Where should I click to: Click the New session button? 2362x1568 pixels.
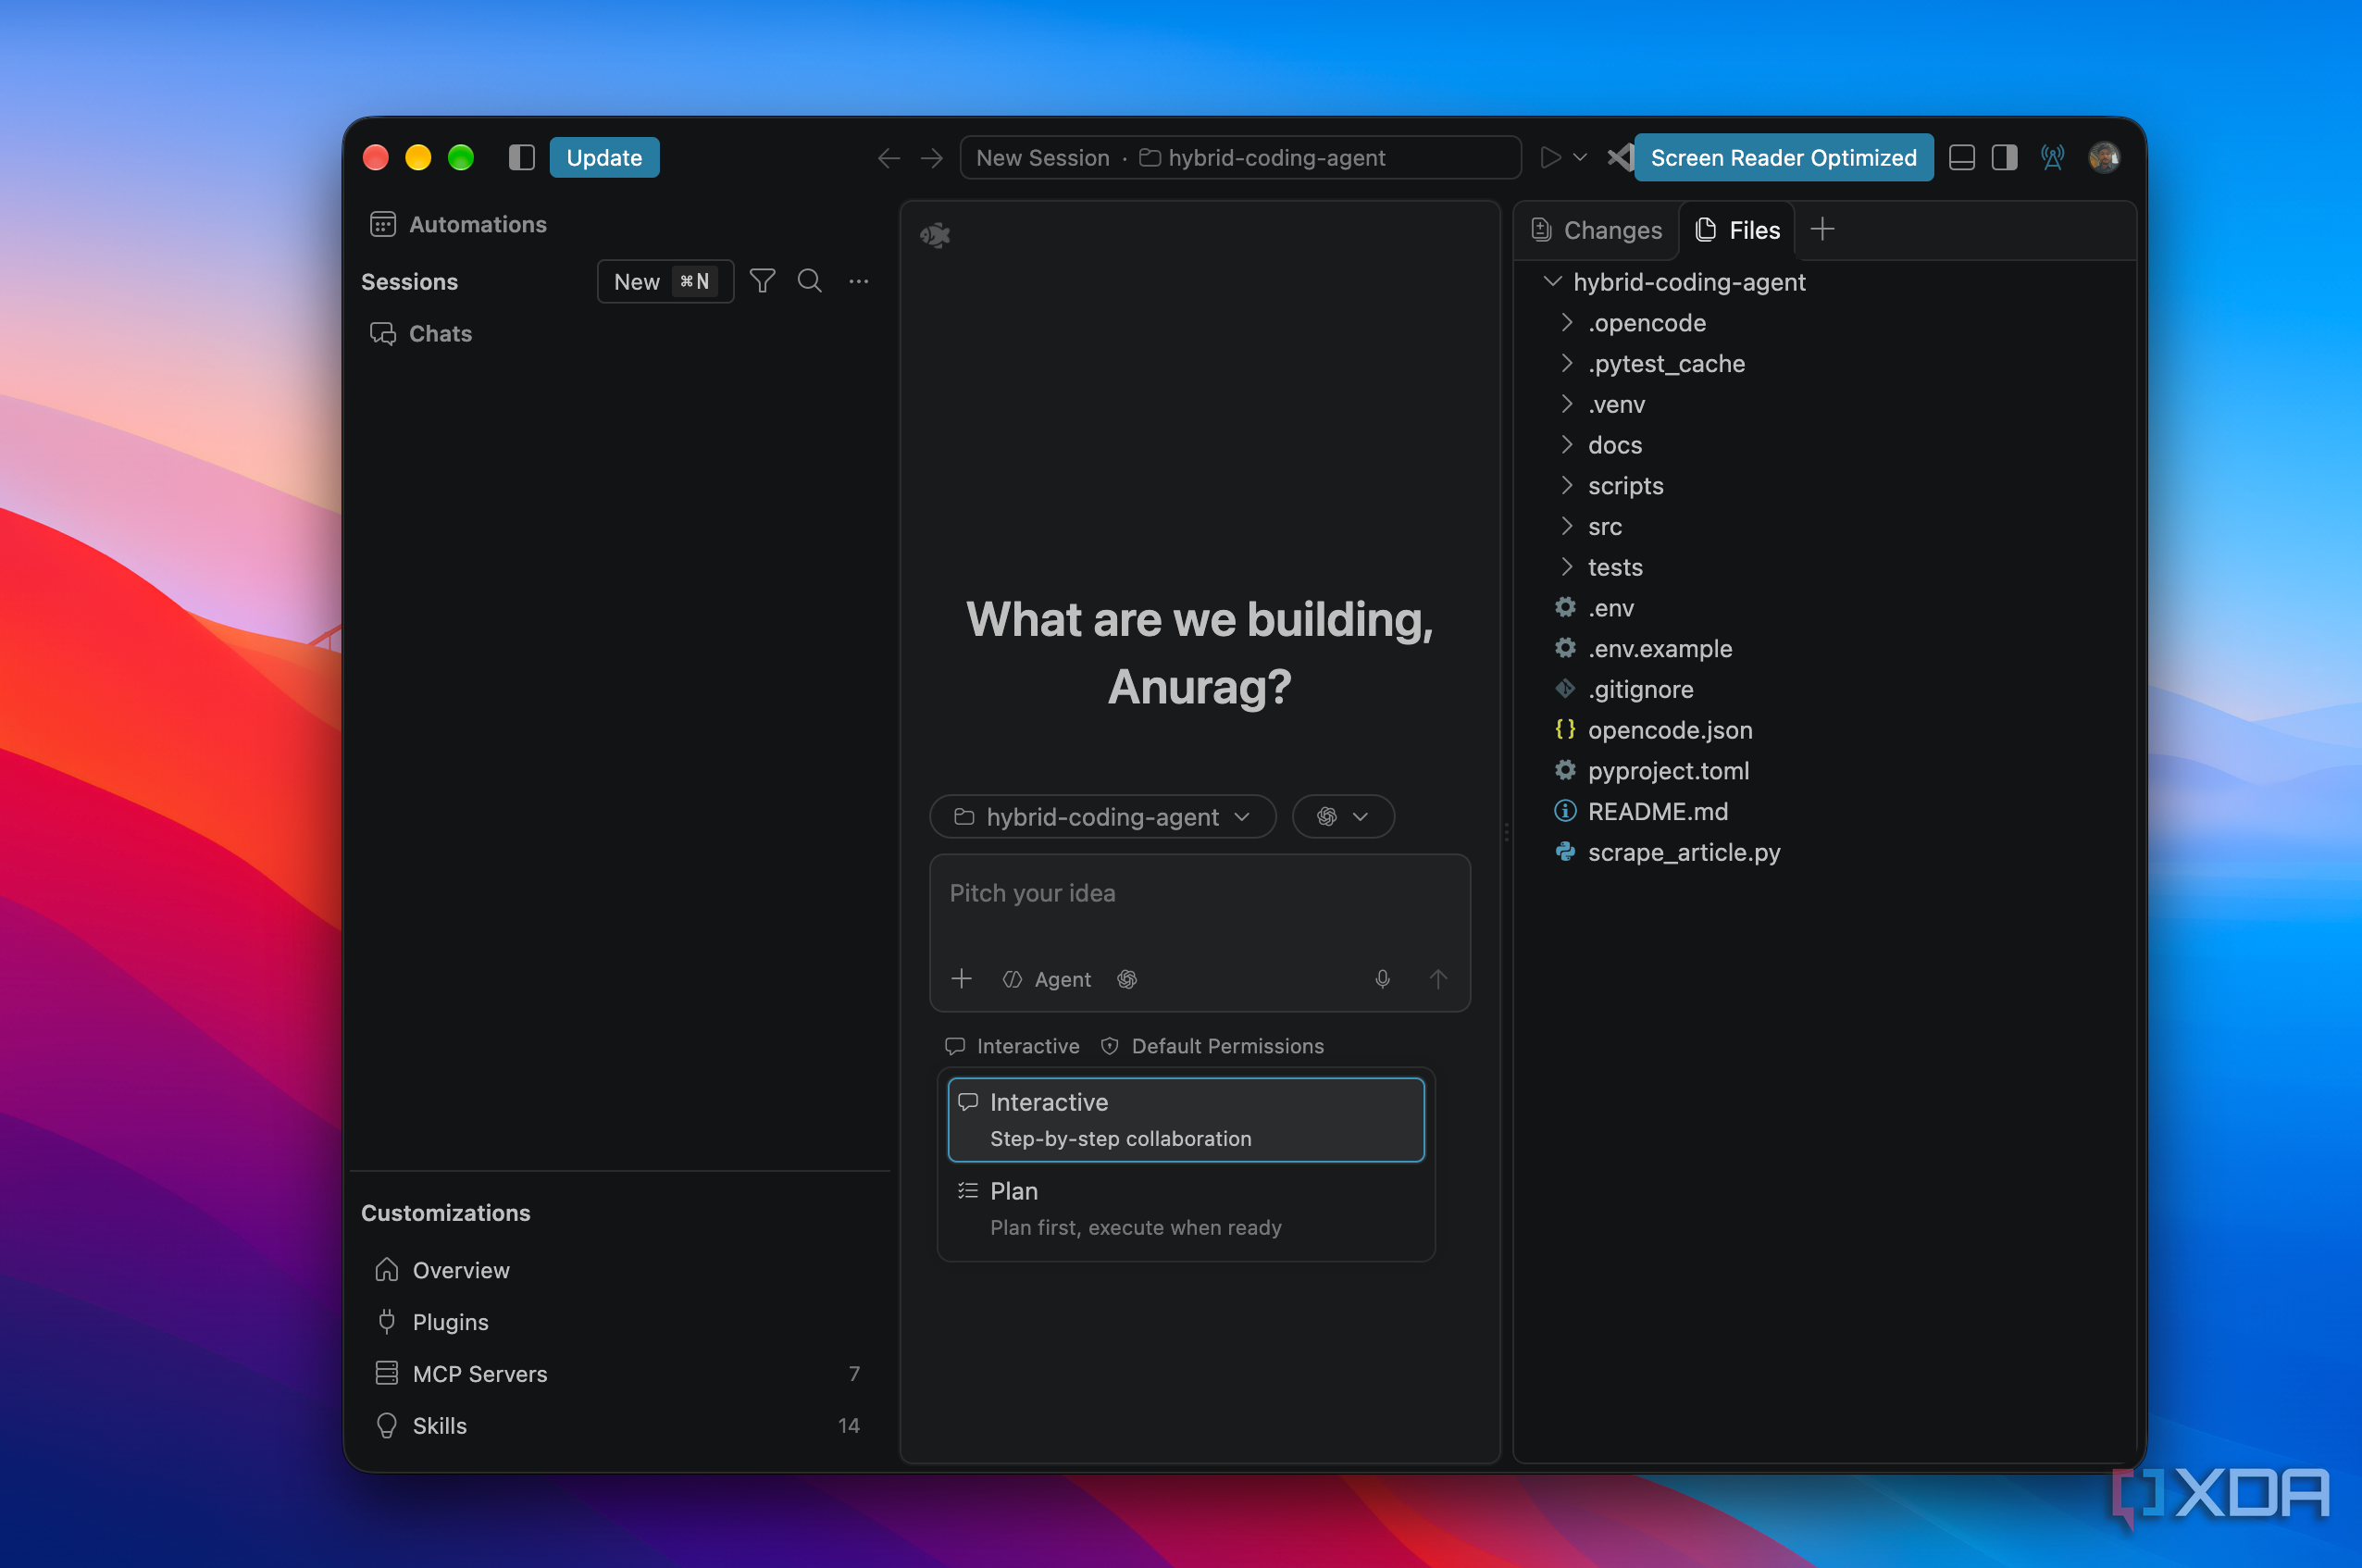coord(665,282)
